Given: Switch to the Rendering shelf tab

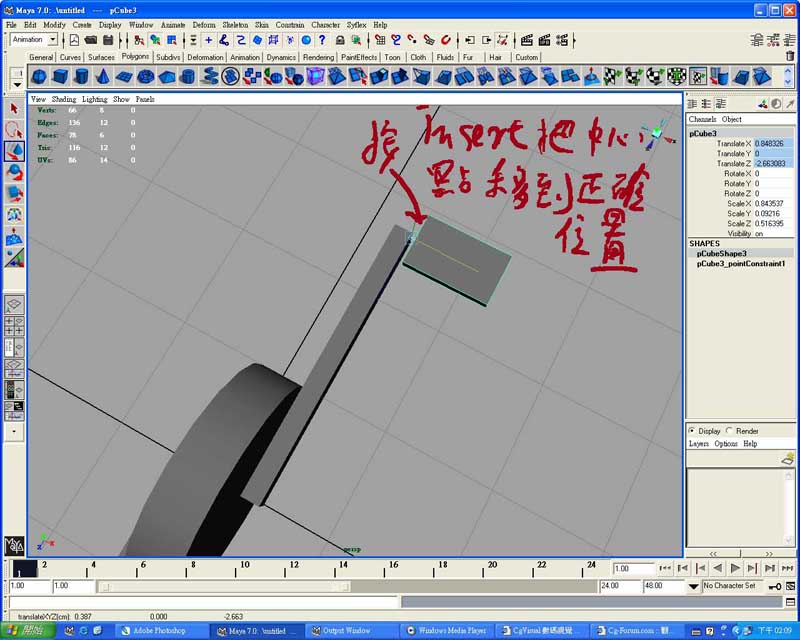Looking at the screenshot, I should click(x=318, y=57).
